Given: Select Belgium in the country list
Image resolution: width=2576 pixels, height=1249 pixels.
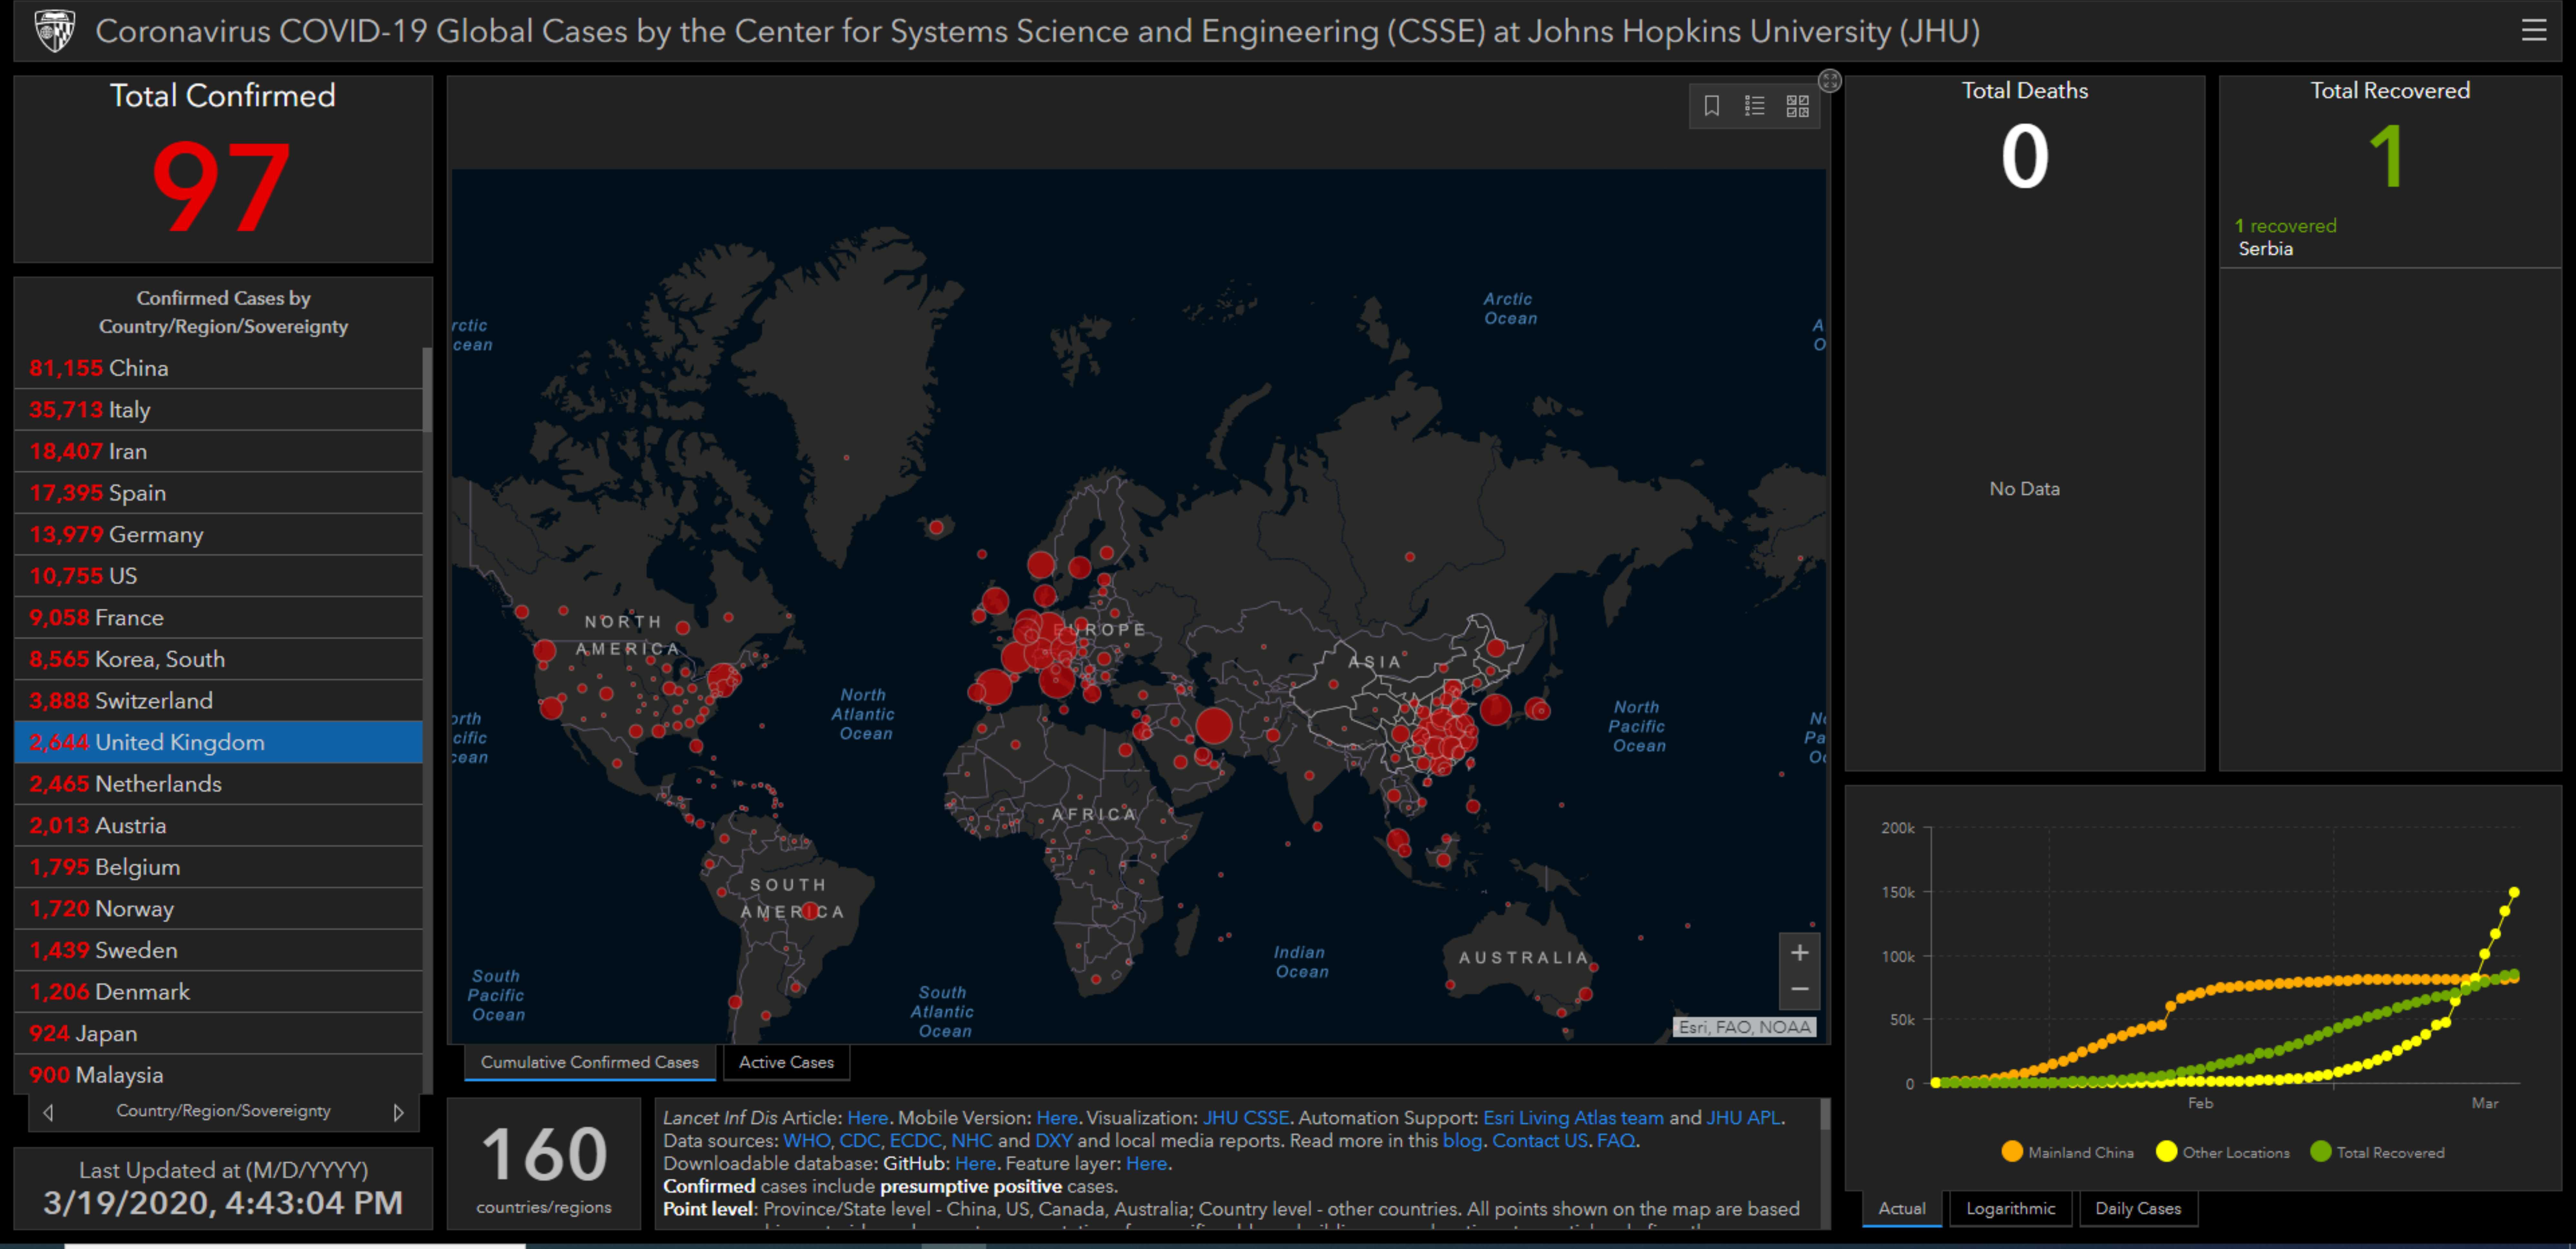Looking at the screenshot, I should [x=218, y=867].
